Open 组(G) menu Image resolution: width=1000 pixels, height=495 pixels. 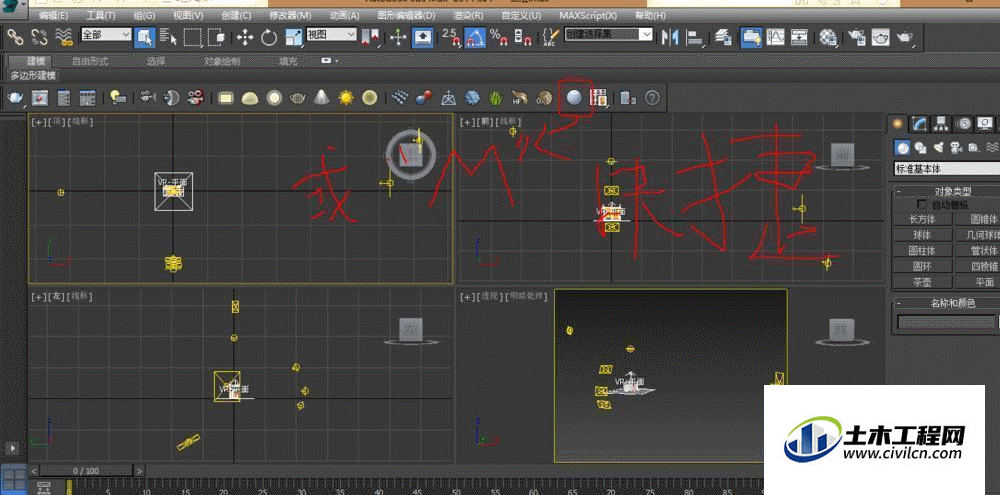[x=142, y=15]
